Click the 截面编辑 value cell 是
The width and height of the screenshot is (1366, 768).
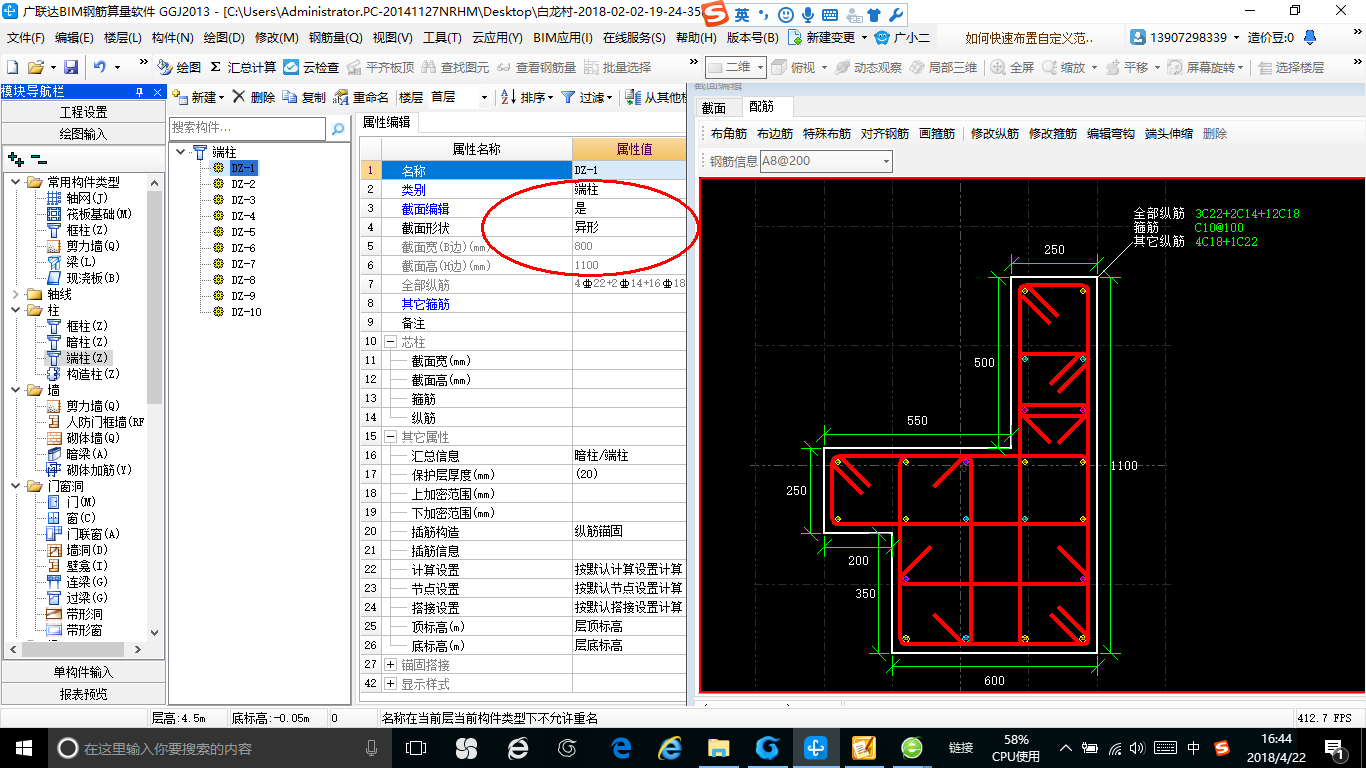point(629,208)
